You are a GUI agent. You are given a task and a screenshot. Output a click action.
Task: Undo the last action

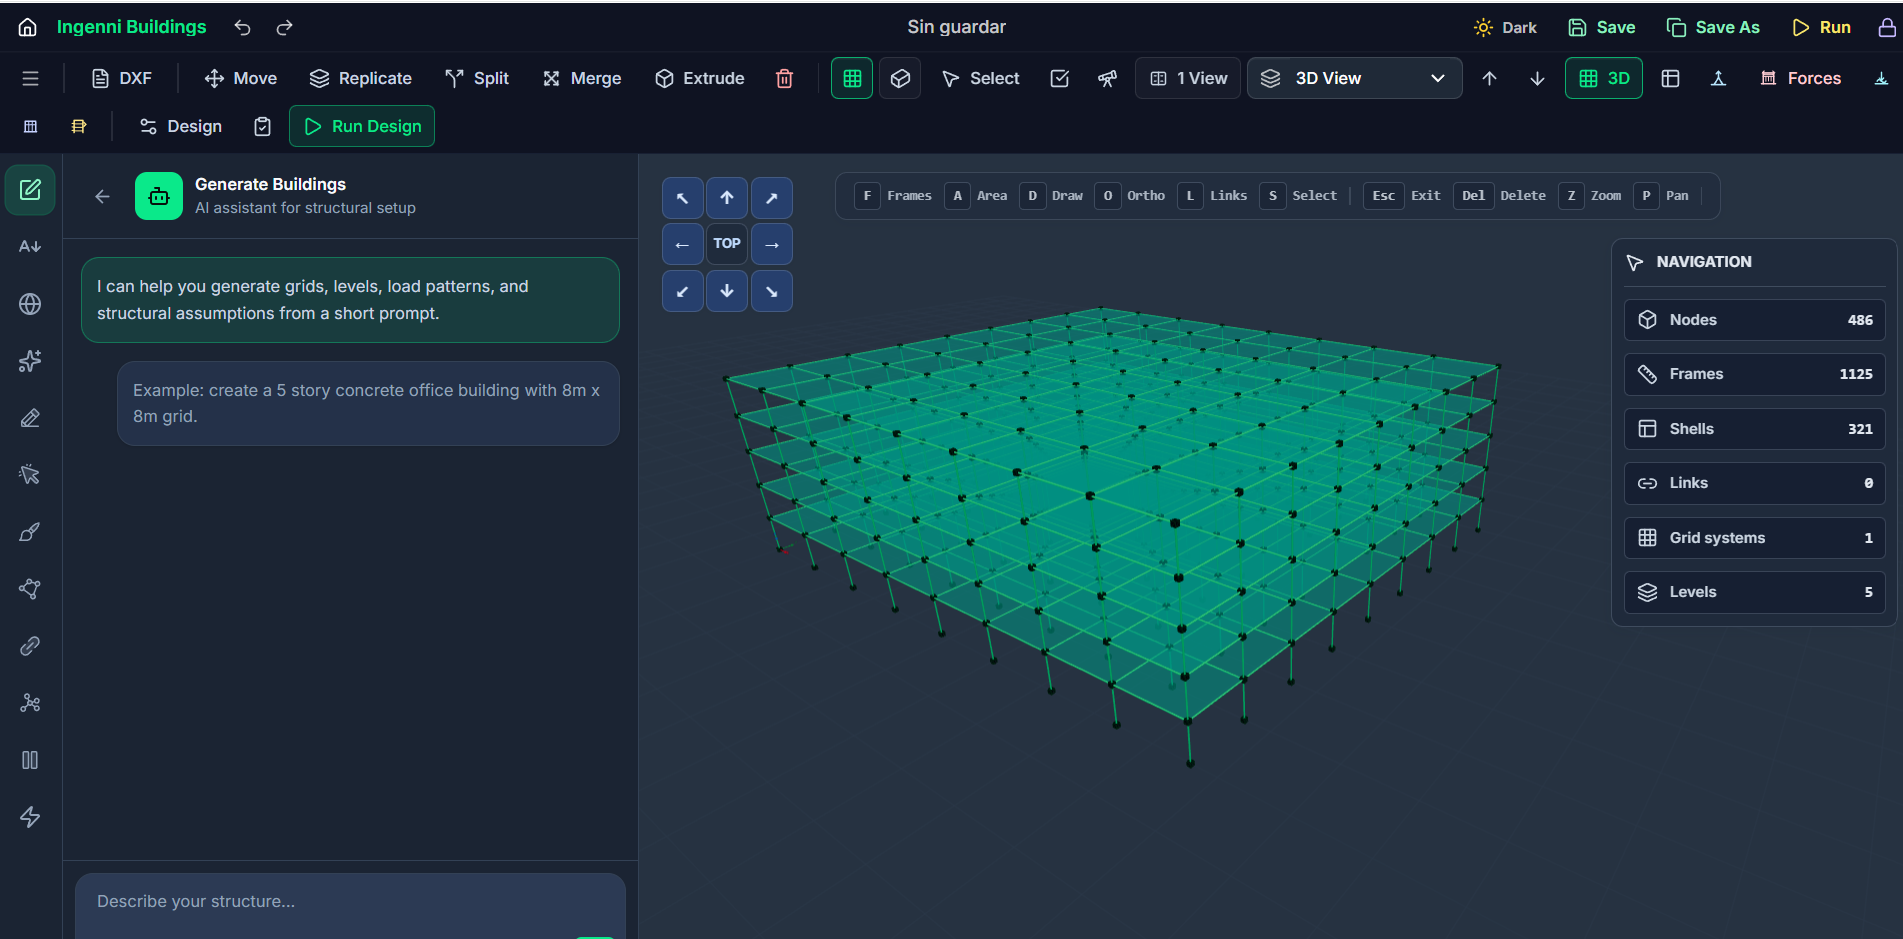click(242, 27)
